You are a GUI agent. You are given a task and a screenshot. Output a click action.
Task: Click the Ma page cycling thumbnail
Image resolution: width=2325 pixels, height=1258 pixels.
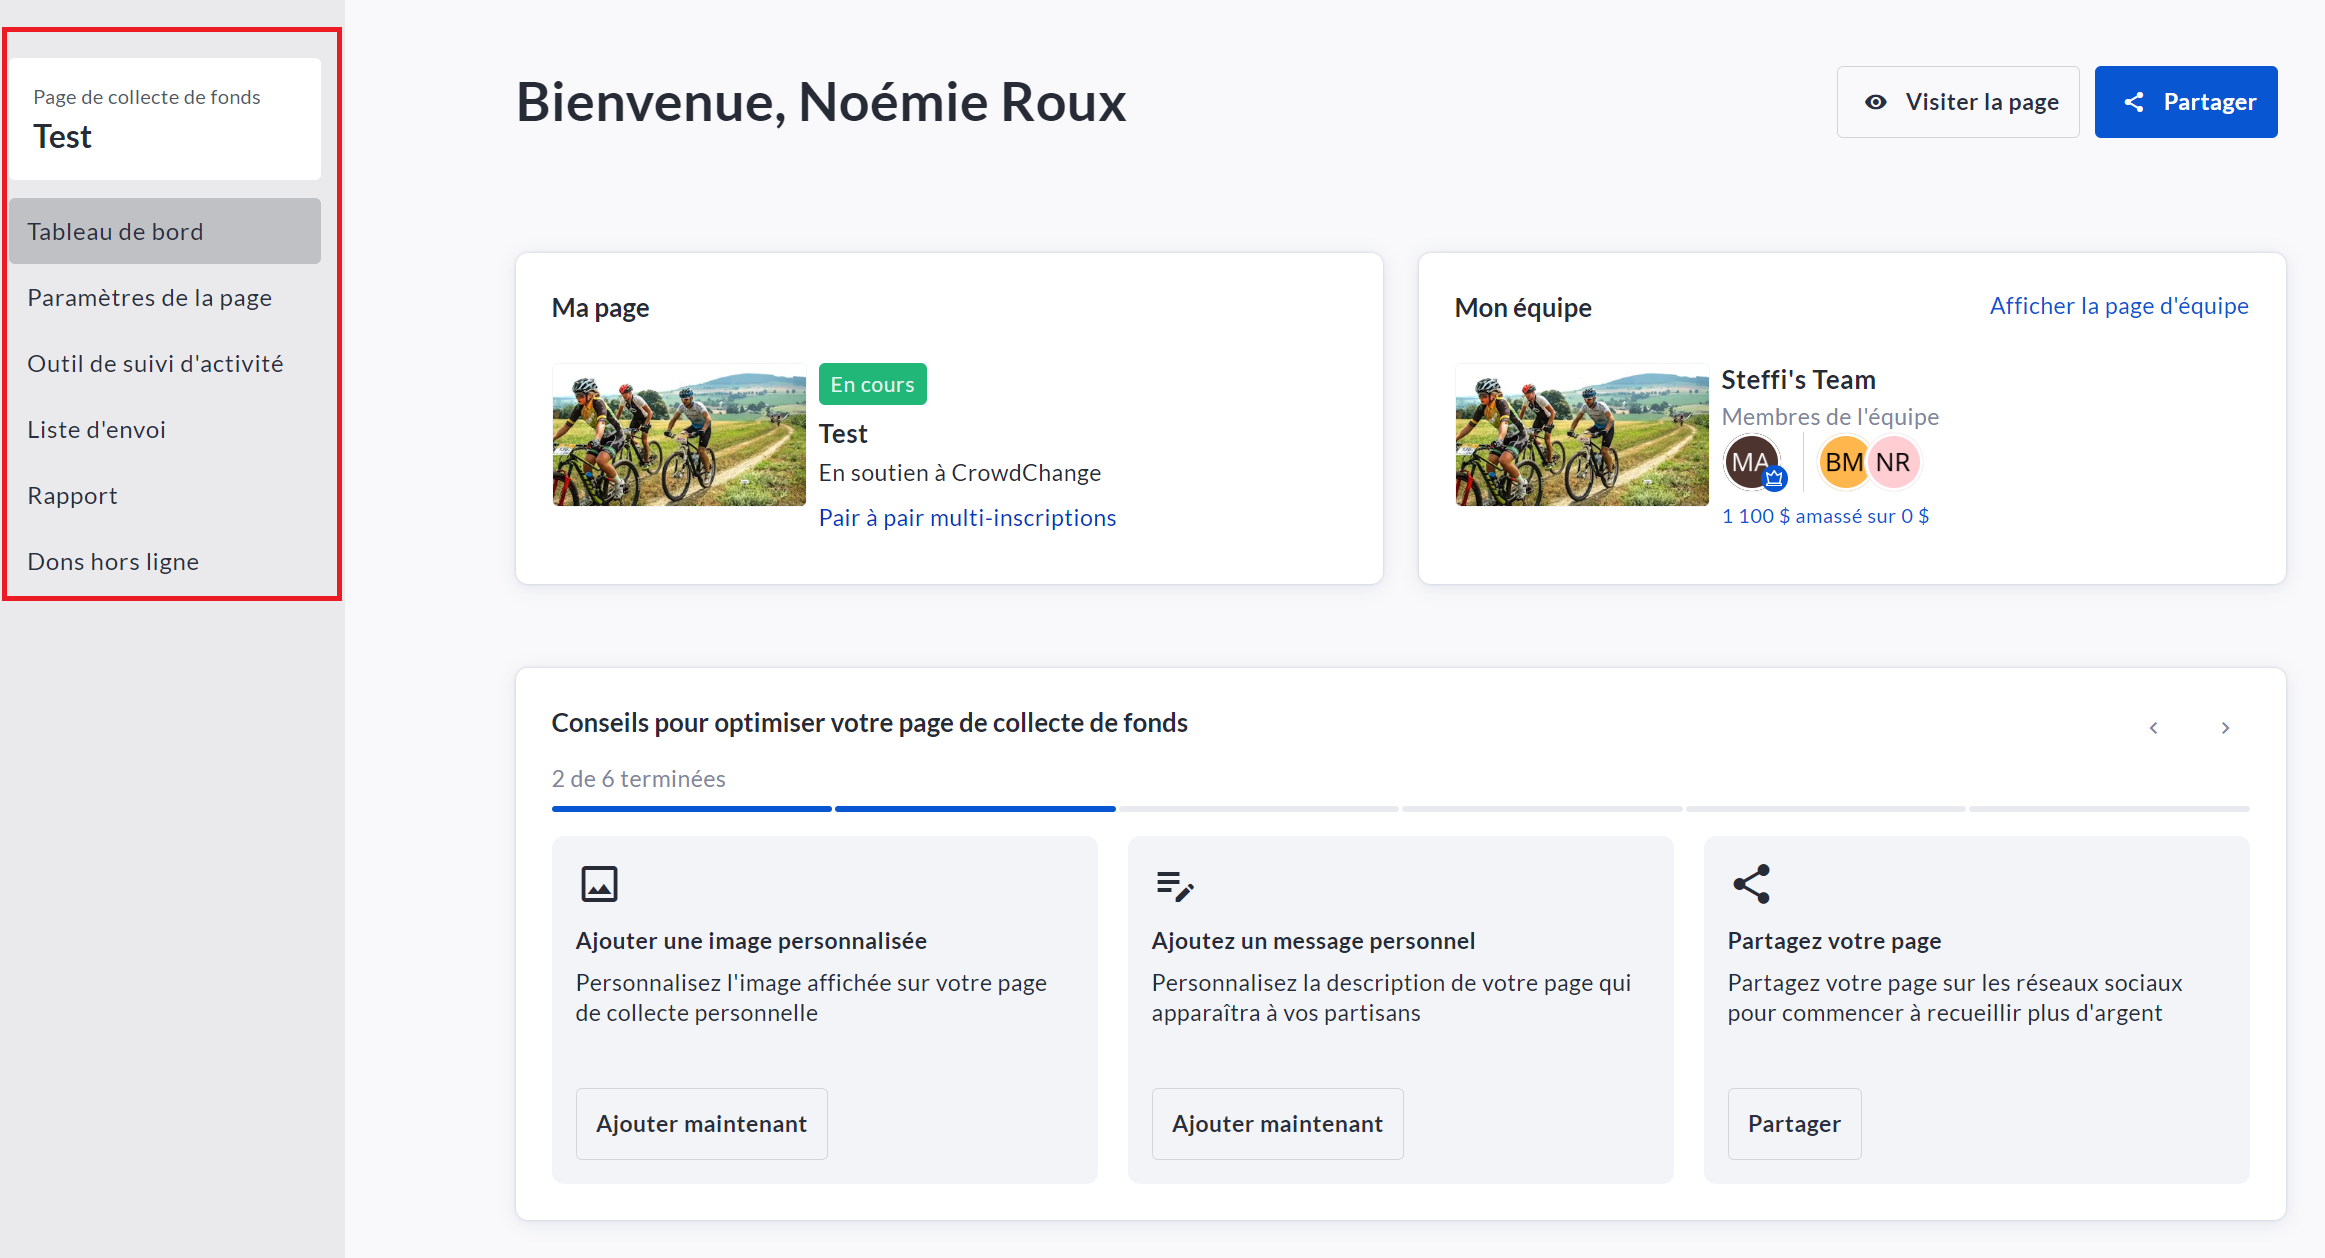(x=679, y=435)
